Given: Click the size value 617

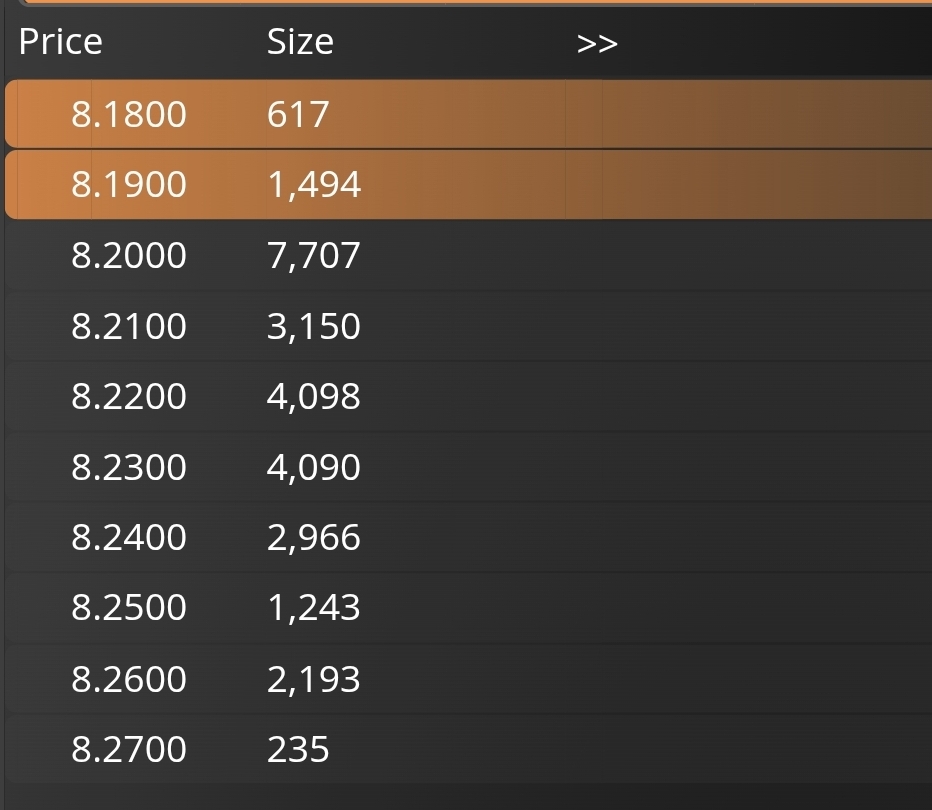Looking at the screenshot, I should point(298,115).
